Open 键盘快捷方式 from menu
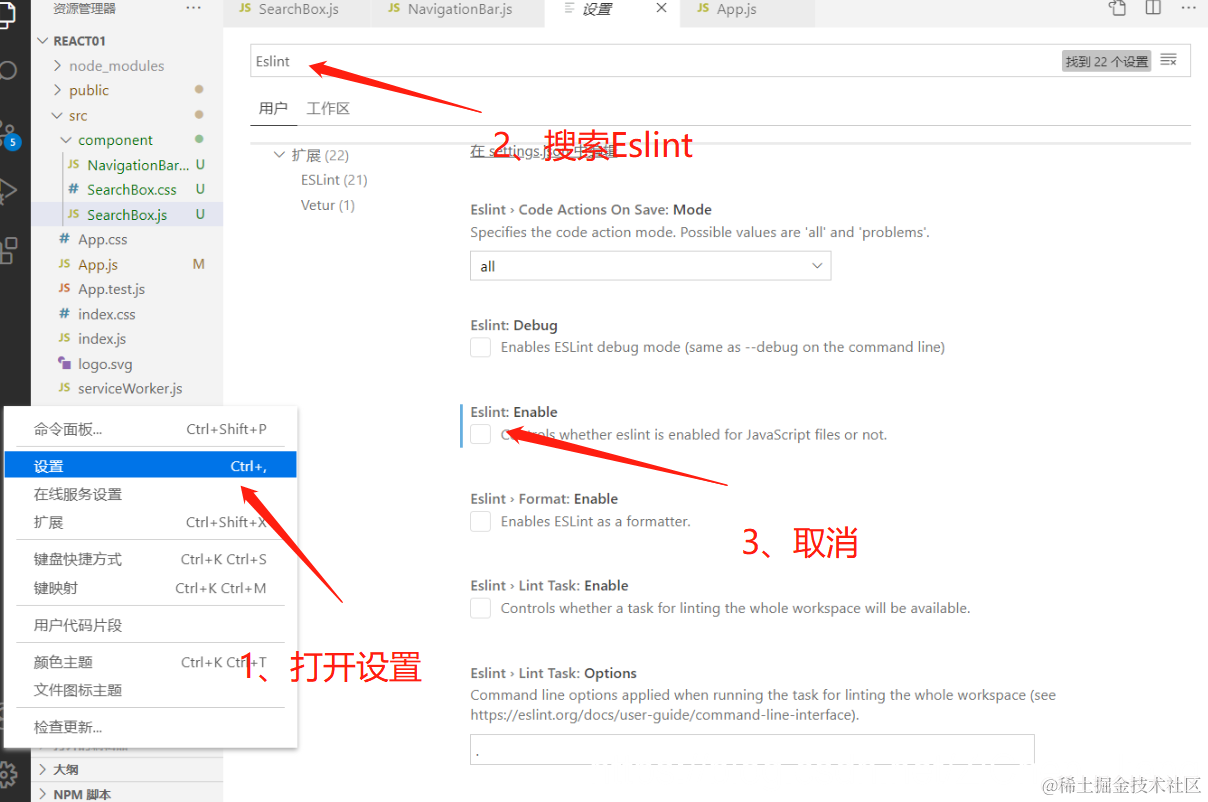 (x=150, y=559)
